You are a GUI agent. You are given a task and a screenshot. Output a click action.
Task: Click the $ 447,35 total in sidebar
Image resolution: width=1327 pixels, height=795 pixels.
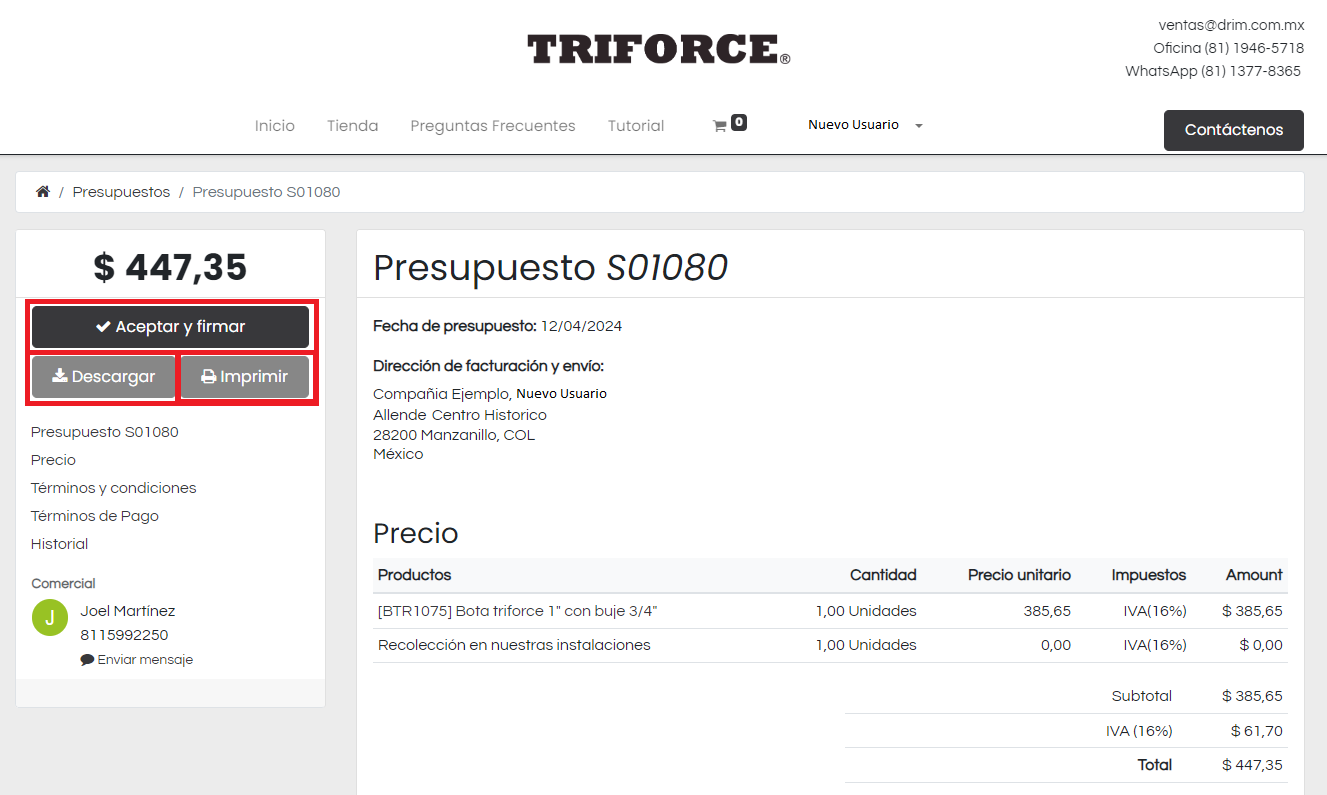click(x=170, y=267)
